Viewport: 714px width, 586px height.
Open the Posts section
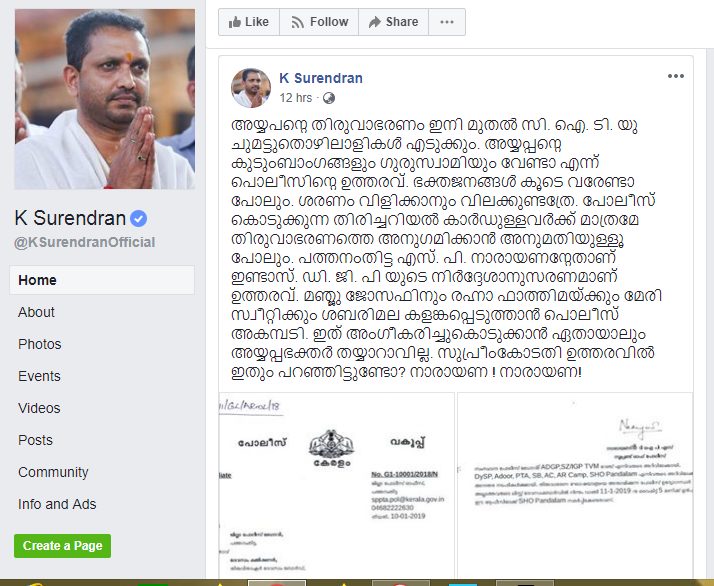[36, 440]
